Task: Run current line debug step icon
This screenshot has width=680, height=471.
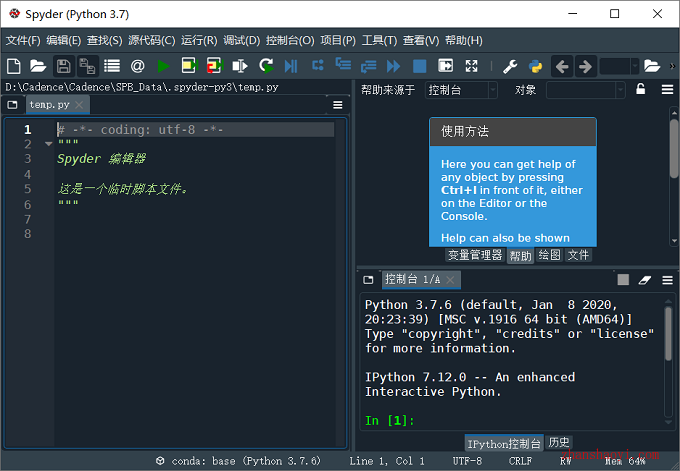Action: [x=317, y=66]
